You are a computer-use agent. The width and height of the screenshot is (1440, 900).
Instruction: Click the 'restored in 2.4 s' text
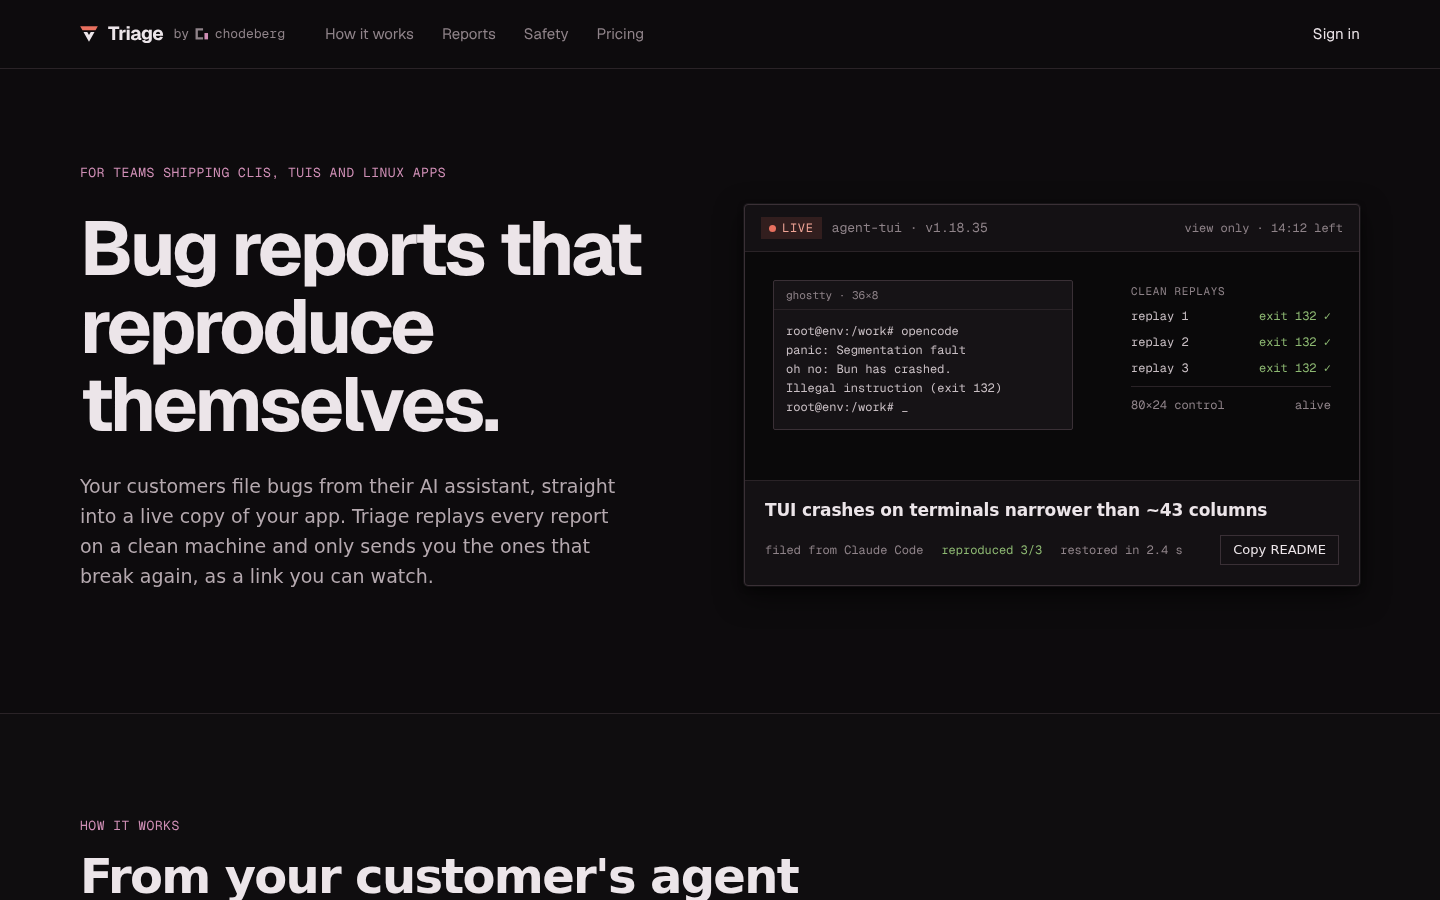point(1121,550)
